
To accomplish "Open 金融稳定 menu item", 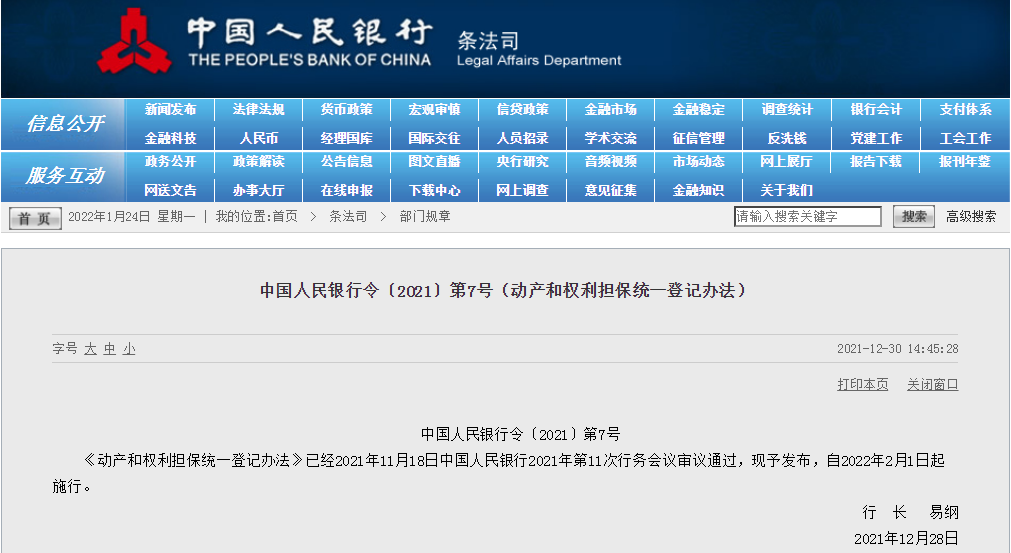I will (699, 110).
